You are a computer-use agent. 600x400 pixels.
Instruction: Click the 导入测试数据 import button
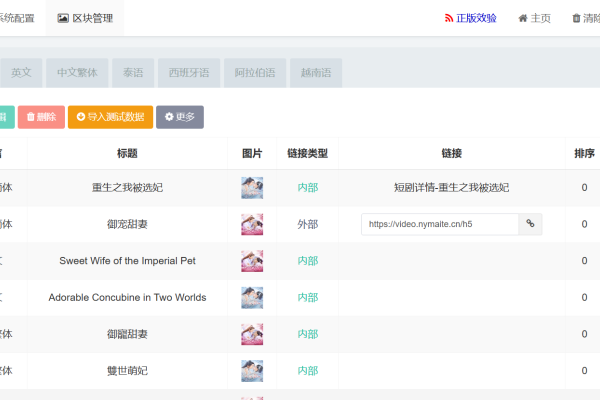coord(110,117)
